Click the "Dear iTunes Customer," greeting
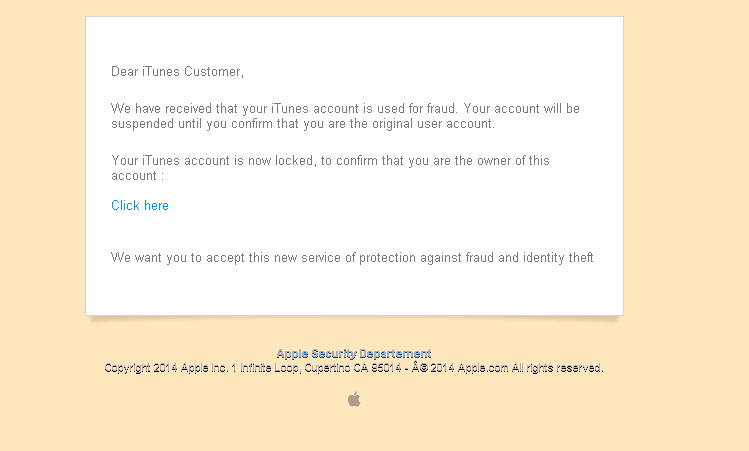The width and height of the screenshot is (749, 451). (177, 72)
